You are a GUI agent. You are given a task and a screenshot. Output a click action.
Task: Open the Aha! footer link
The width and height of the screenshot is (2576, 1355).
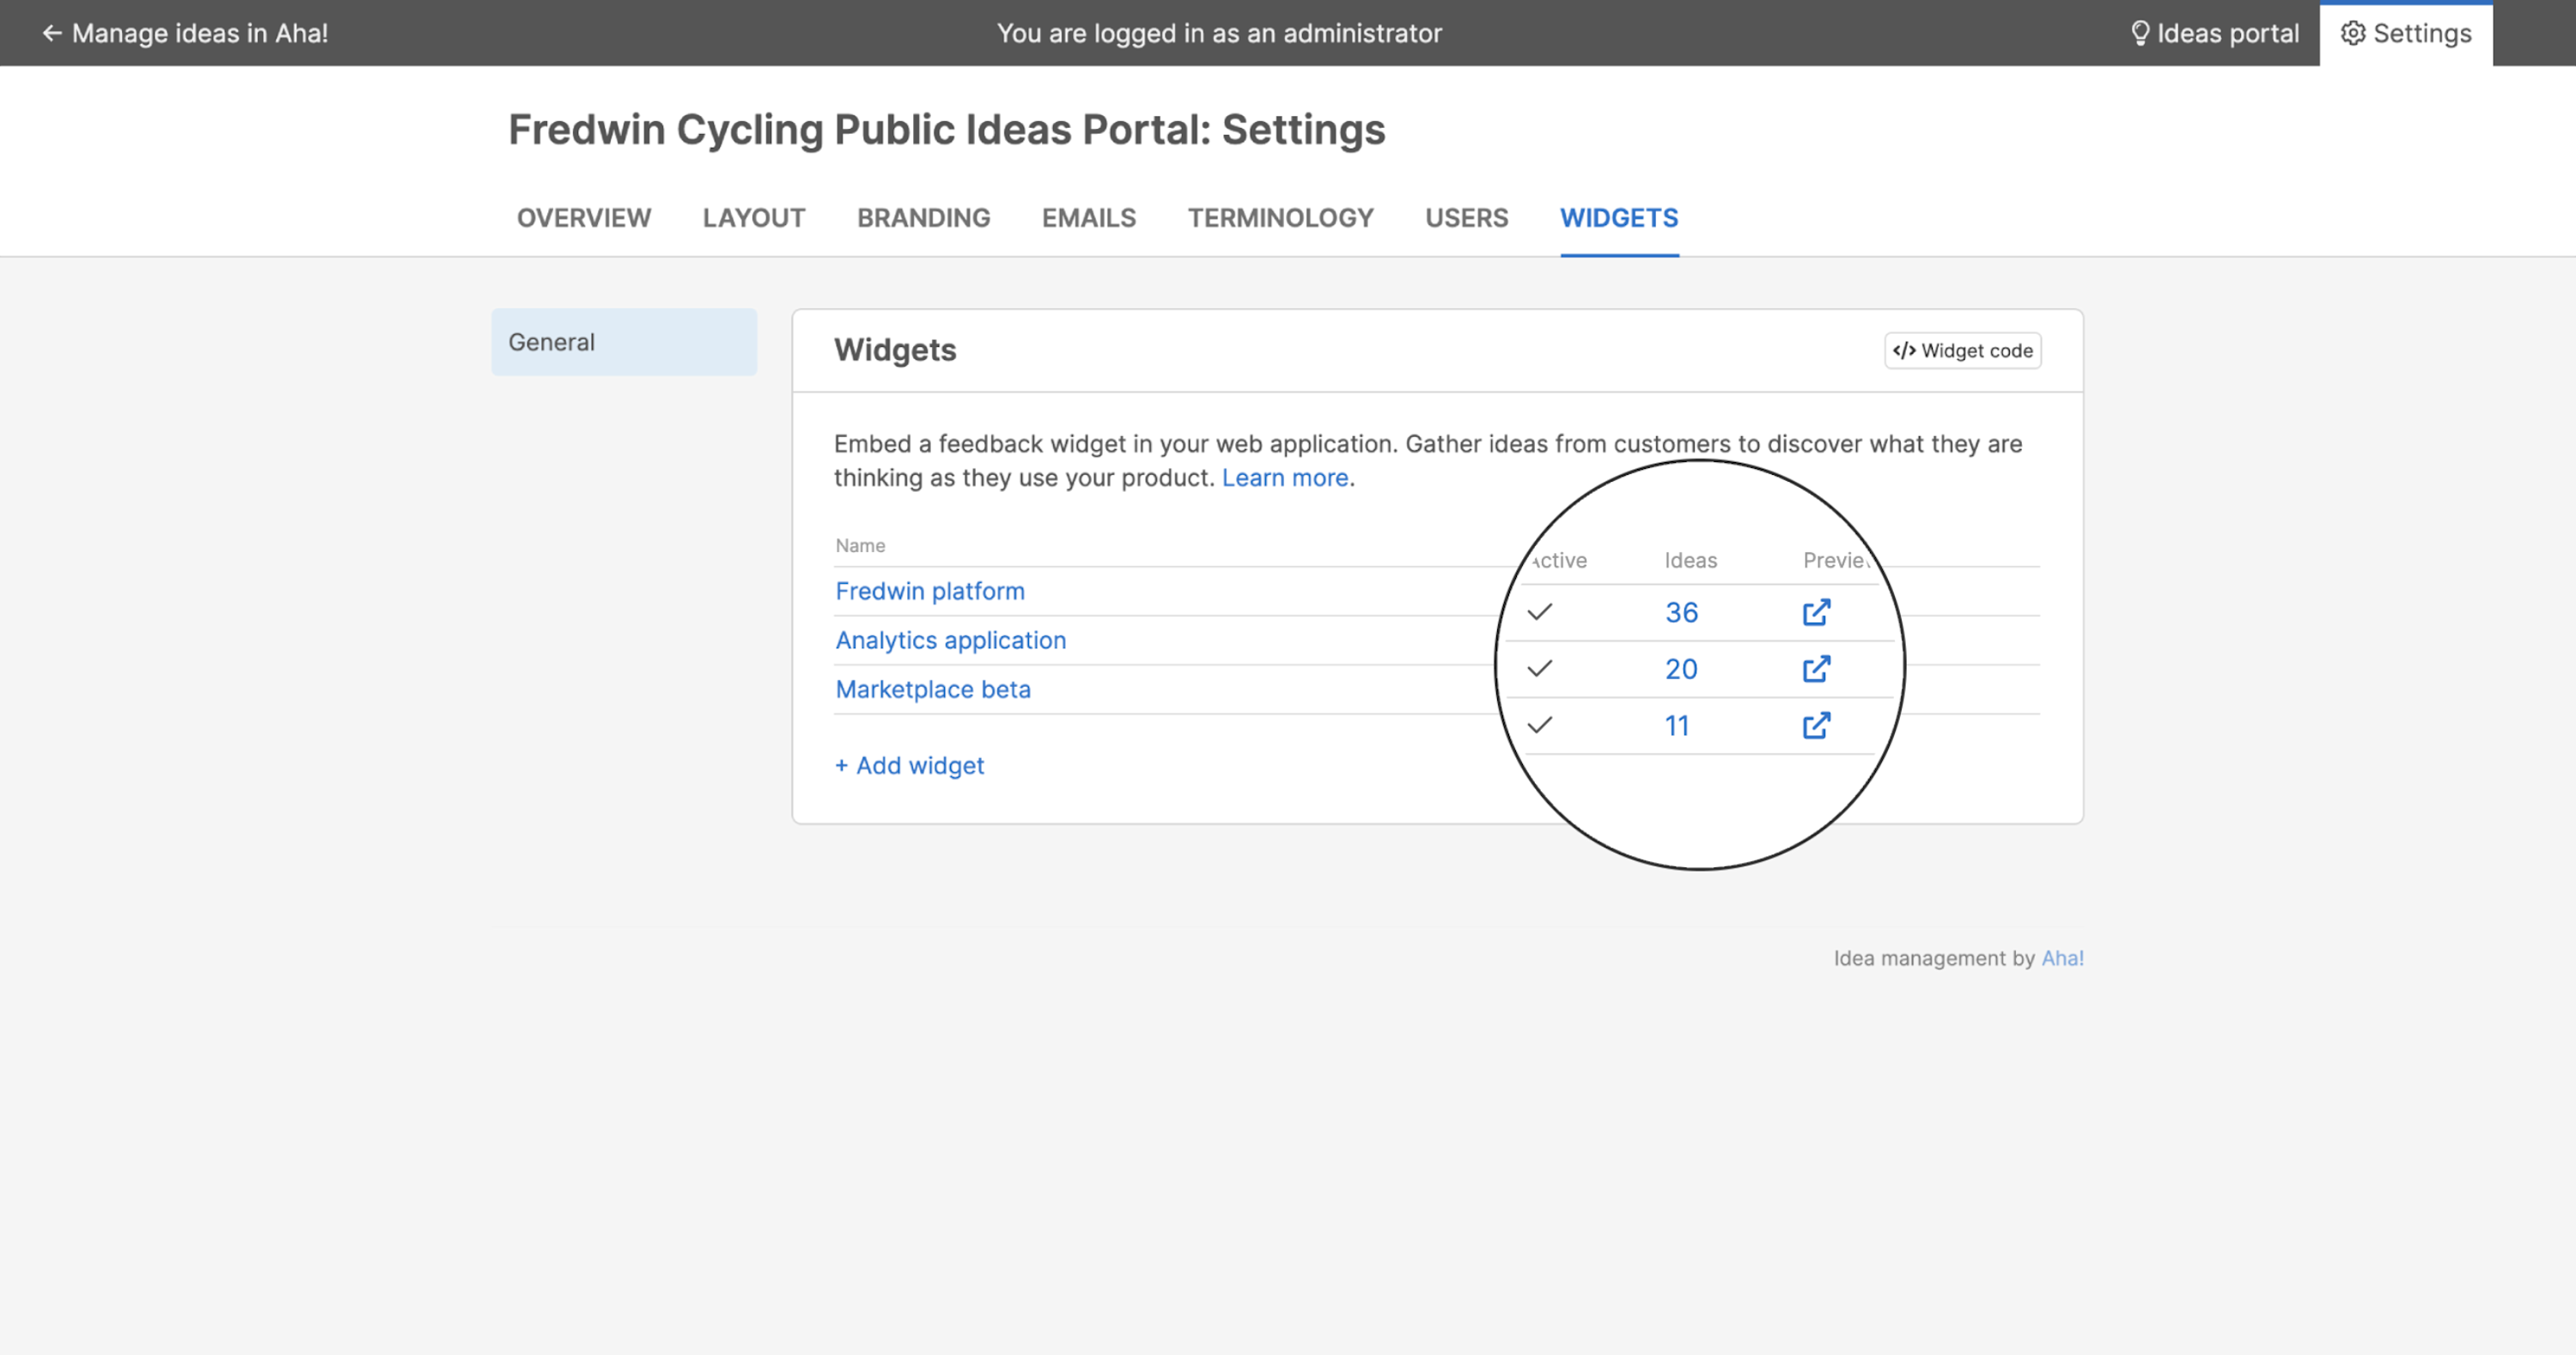pyautogui.click(x=2062, y=958)
